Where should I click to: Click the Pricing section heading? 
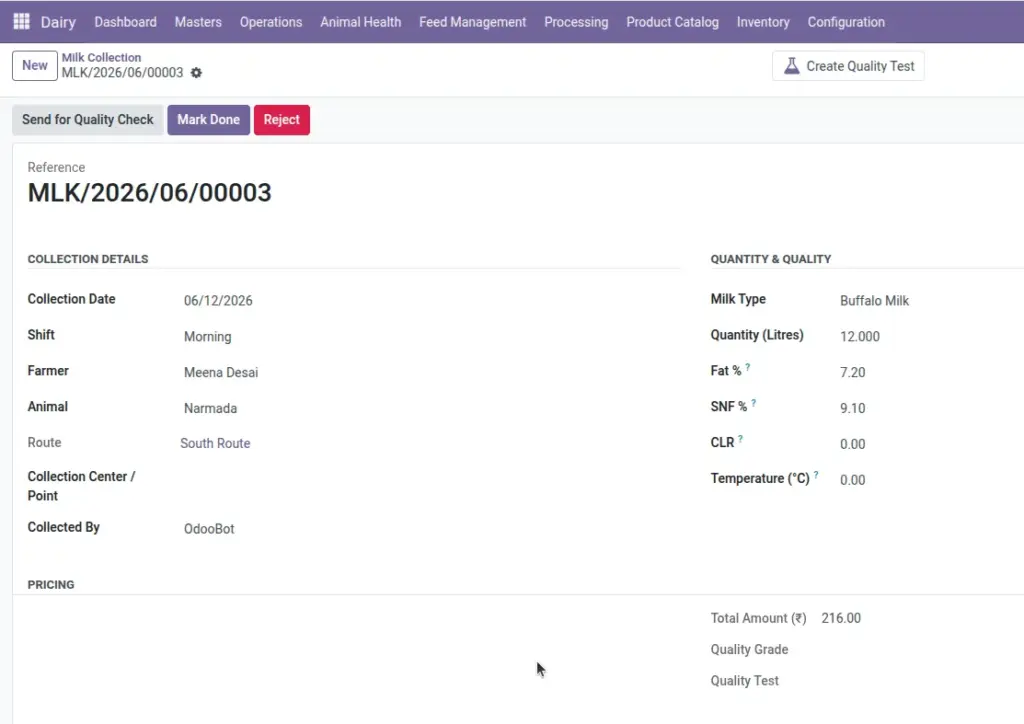click(51, 585)
